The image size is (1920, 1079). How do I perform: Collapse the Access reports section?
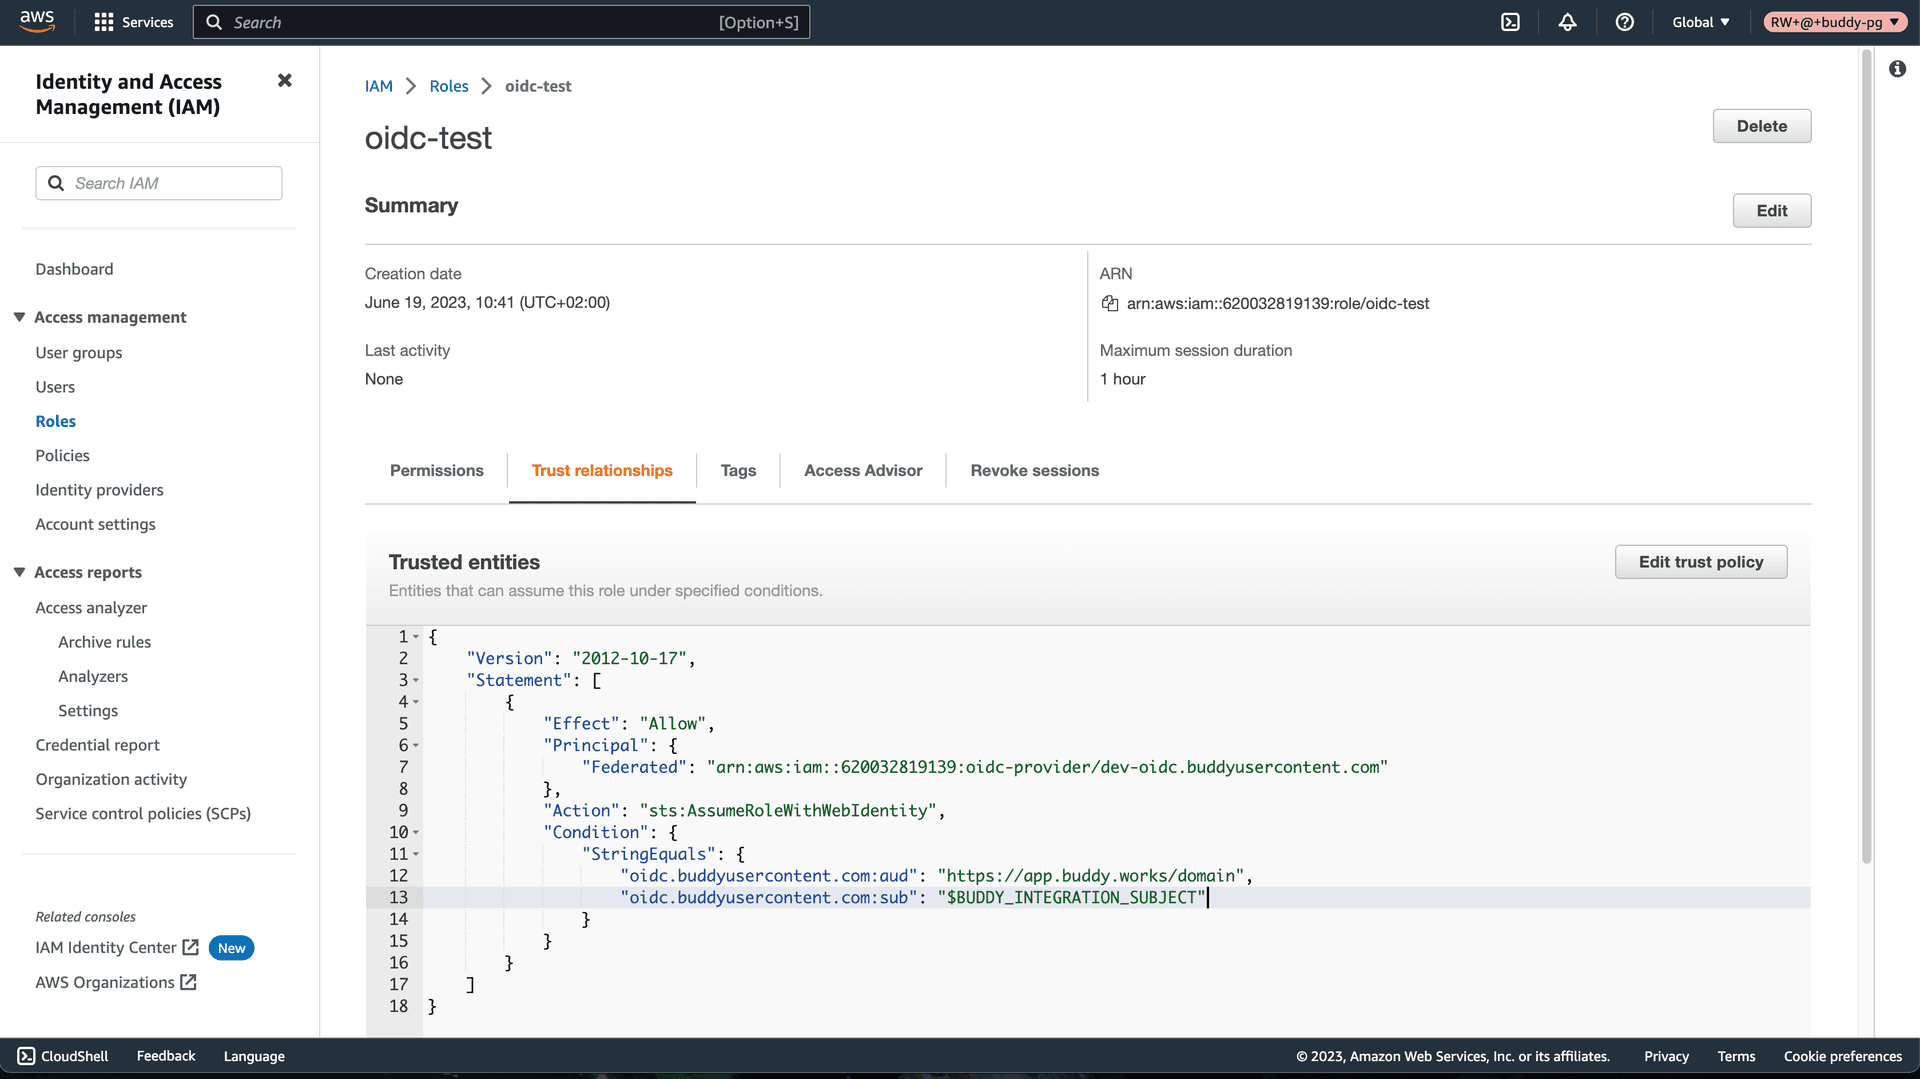(19, 572)
